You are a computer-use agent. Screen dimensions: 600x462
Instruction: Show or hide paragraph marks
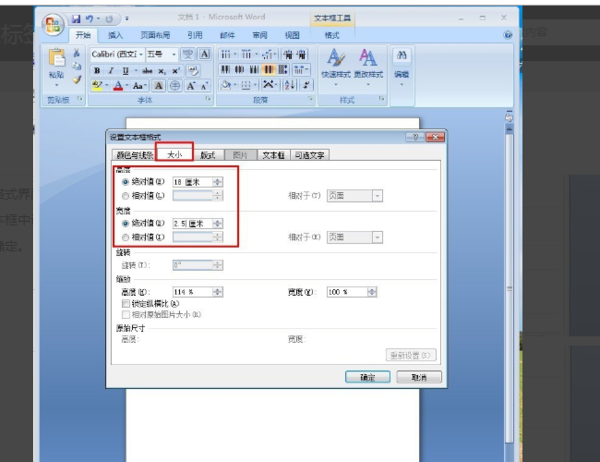coord(306,85)
